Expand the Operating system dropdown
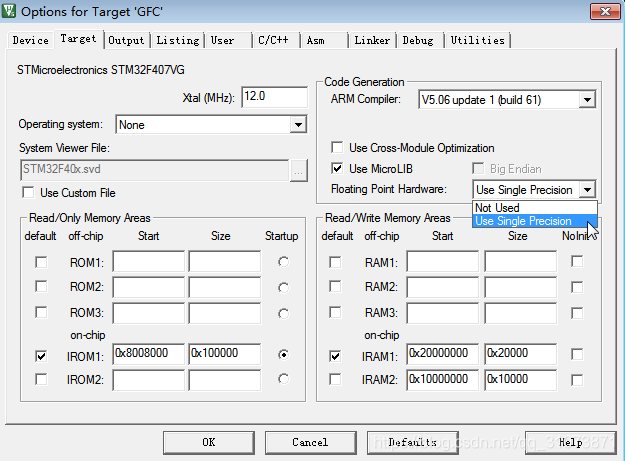The image size is (625, 461). (x=298, y=125)
